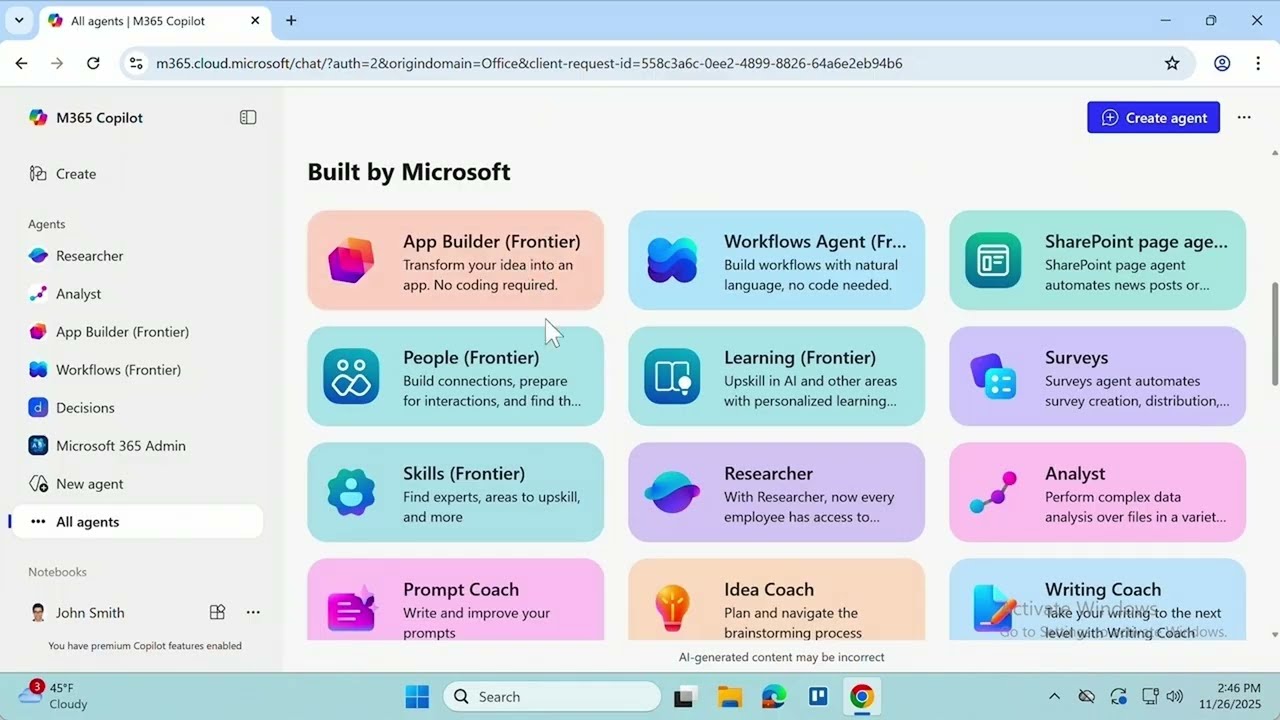Screen dimensions: 1280x720
Task: Click the SharePoint page agent card icon
Action: pos(993,260)
